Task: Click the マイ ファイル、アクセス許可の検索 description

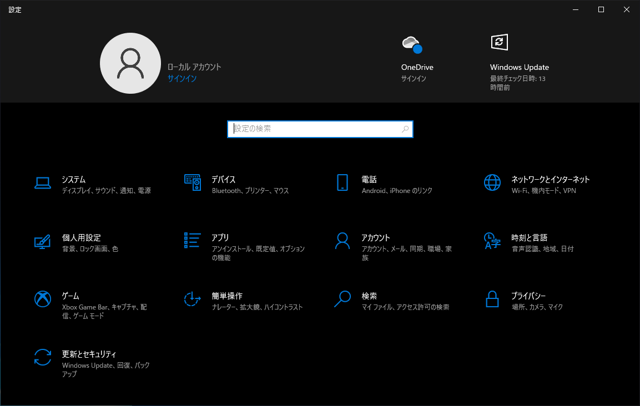Action: click(x=405, y=307)
